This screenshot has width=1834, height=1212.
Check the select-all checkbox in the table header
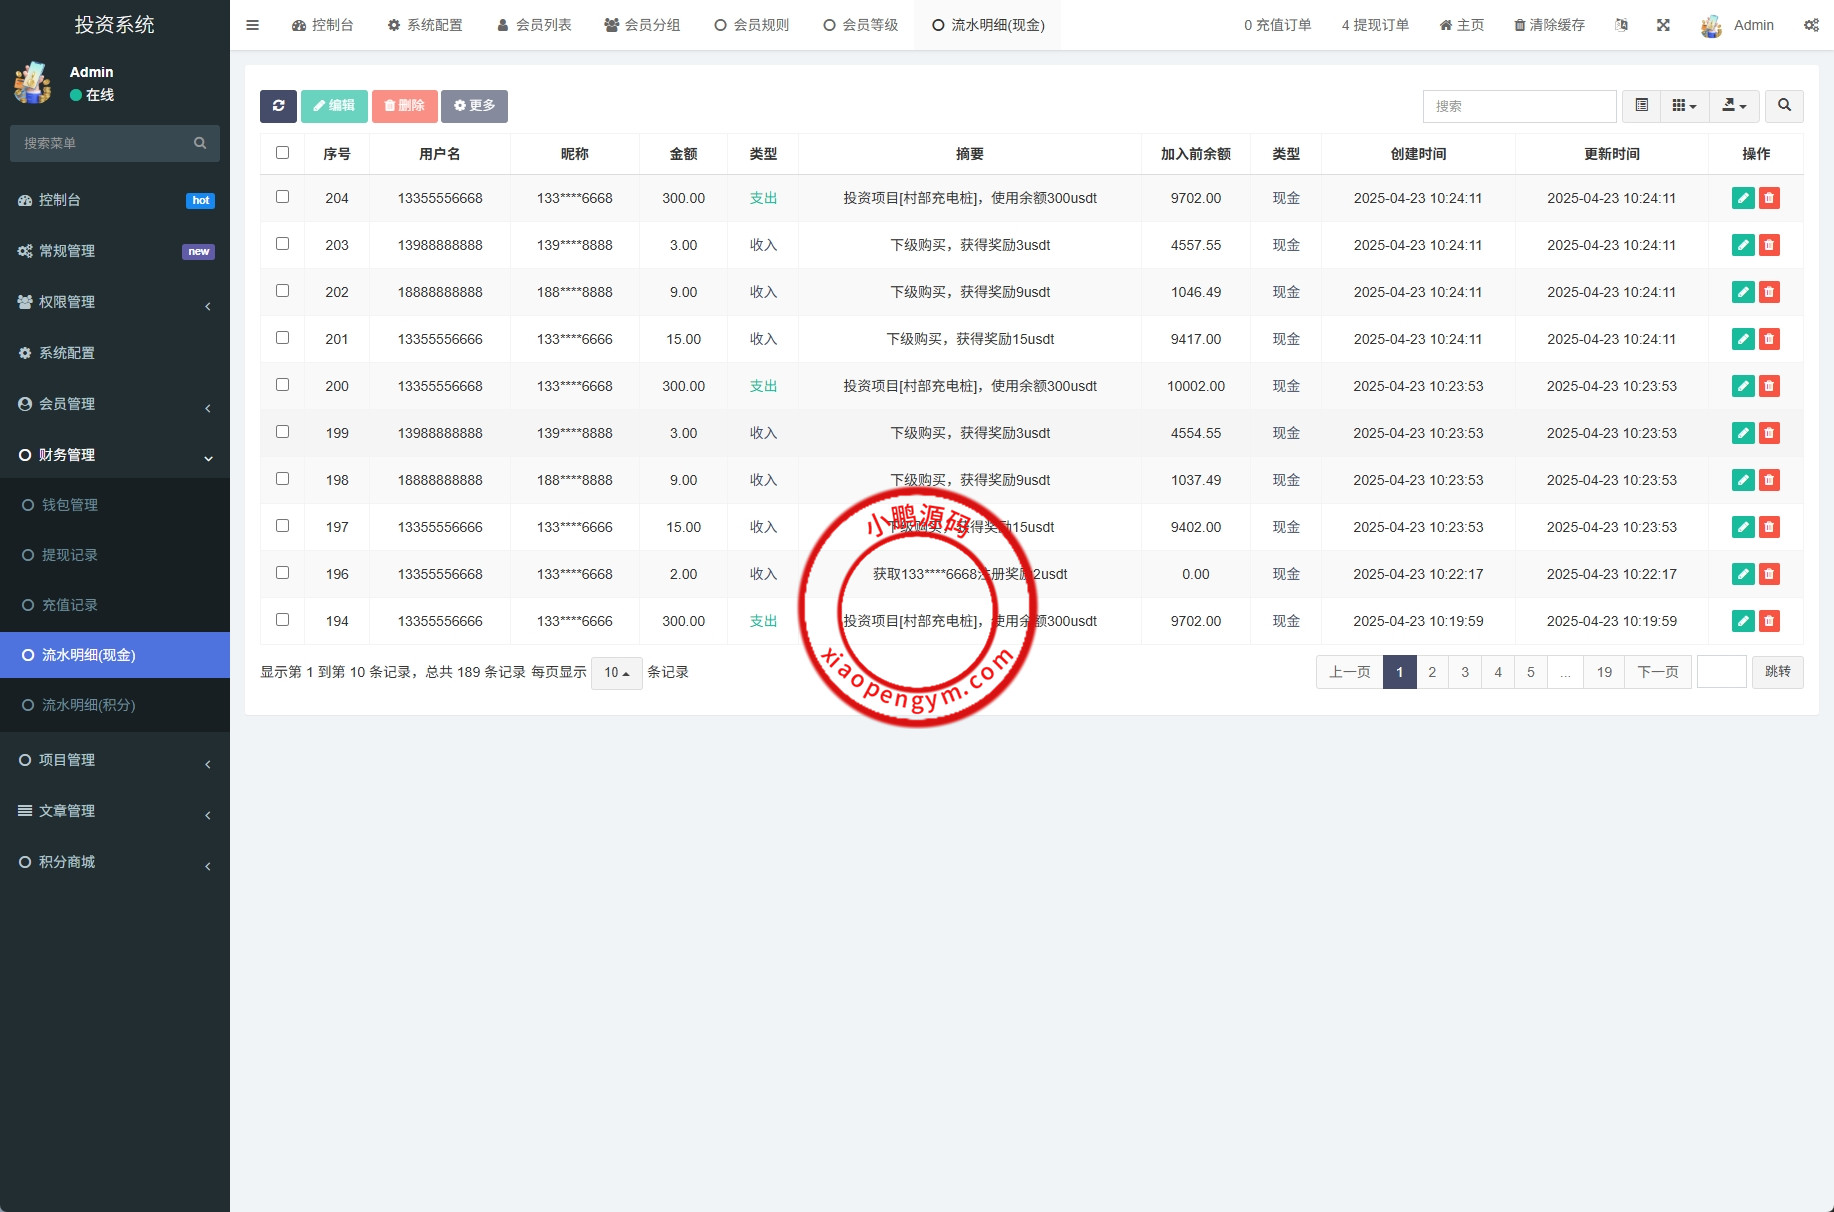pos(282,153)
